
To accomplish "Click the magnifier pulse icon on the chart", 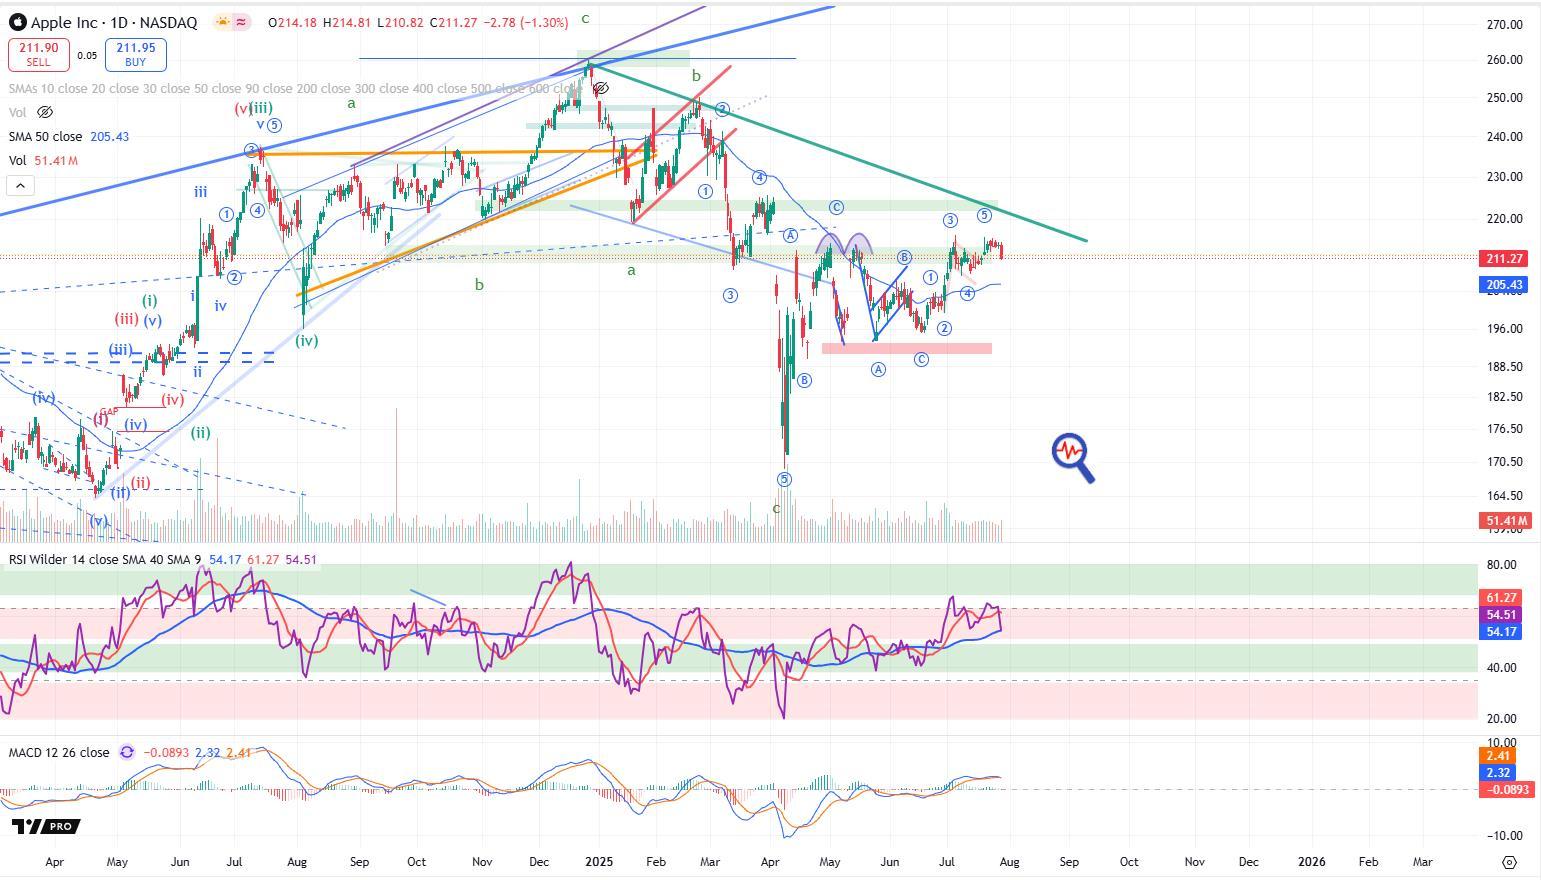I will [x=1073, y=458].
